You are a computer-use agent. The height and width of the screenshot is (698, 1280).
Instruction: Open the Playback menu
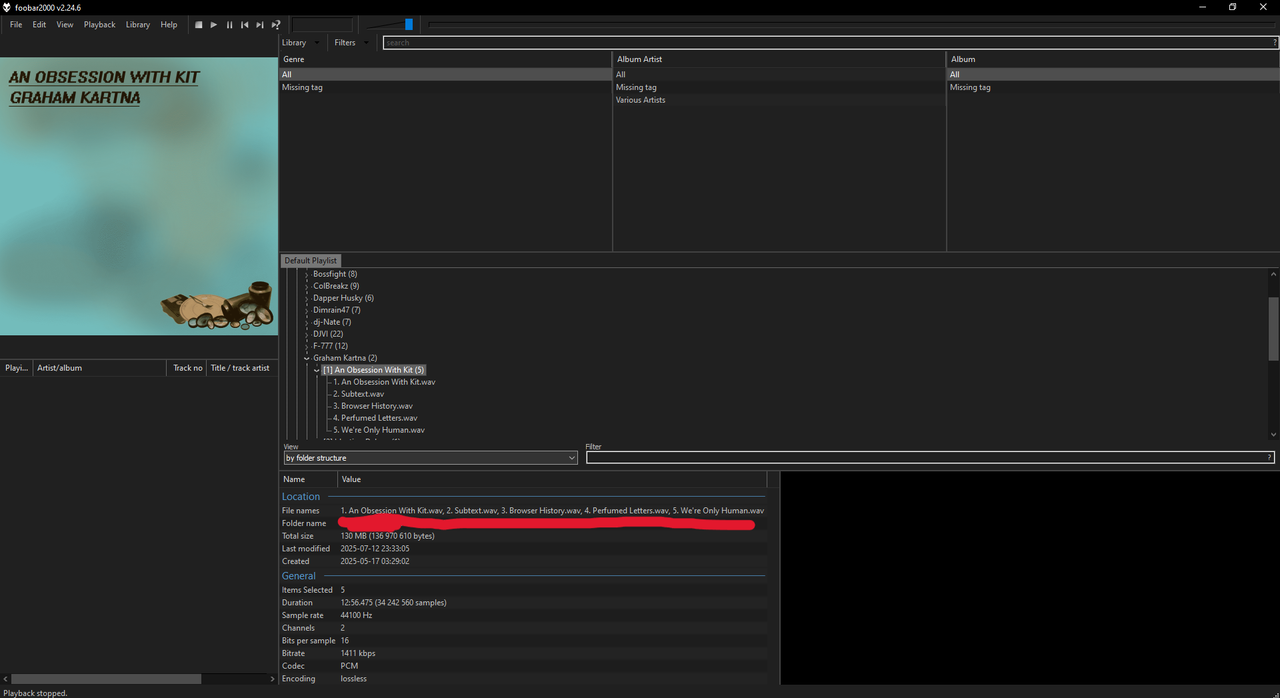[99, 25]
